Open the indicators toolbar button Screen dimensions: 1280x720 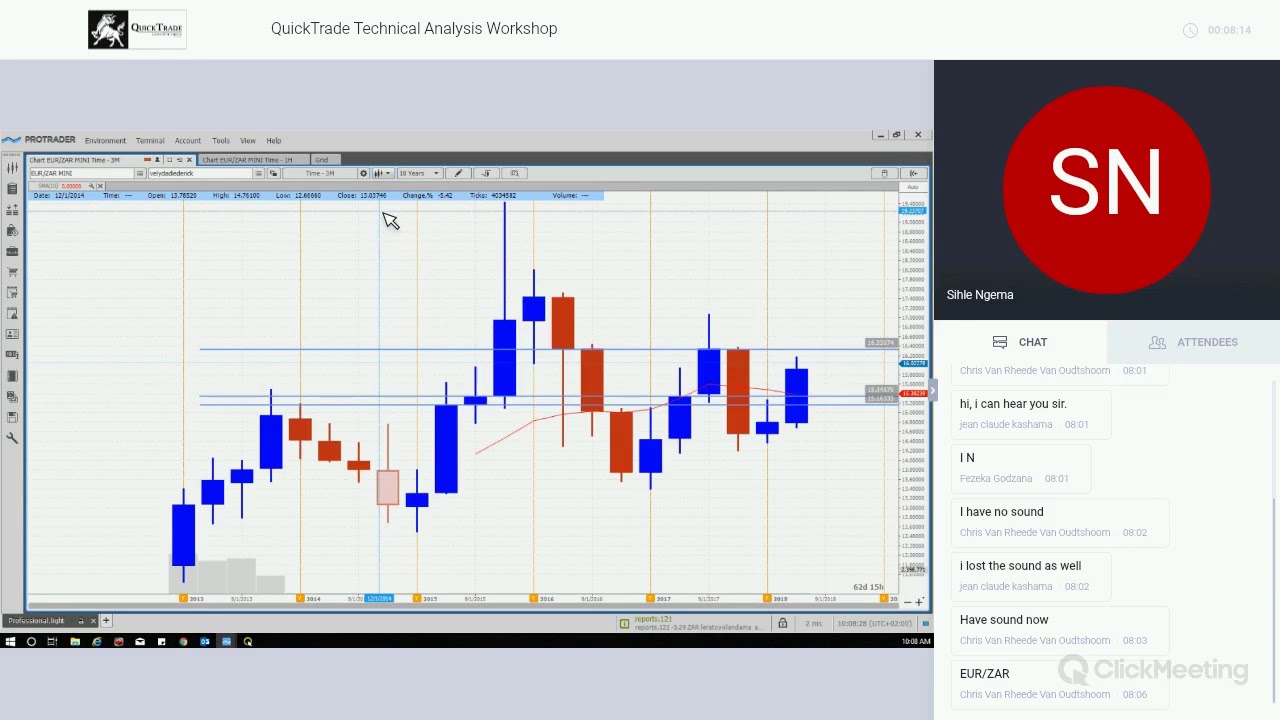486,173
